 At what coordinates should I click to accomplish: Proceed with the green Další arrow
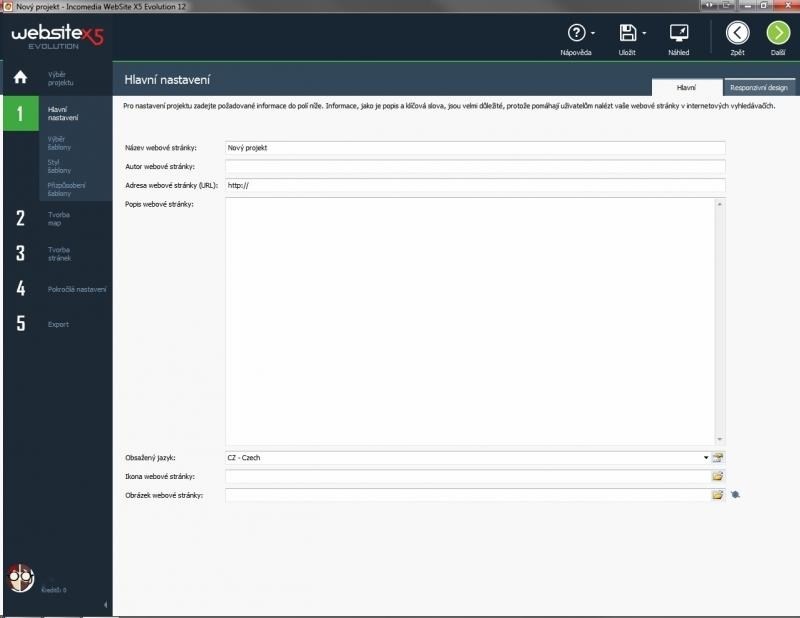[778, 33]
